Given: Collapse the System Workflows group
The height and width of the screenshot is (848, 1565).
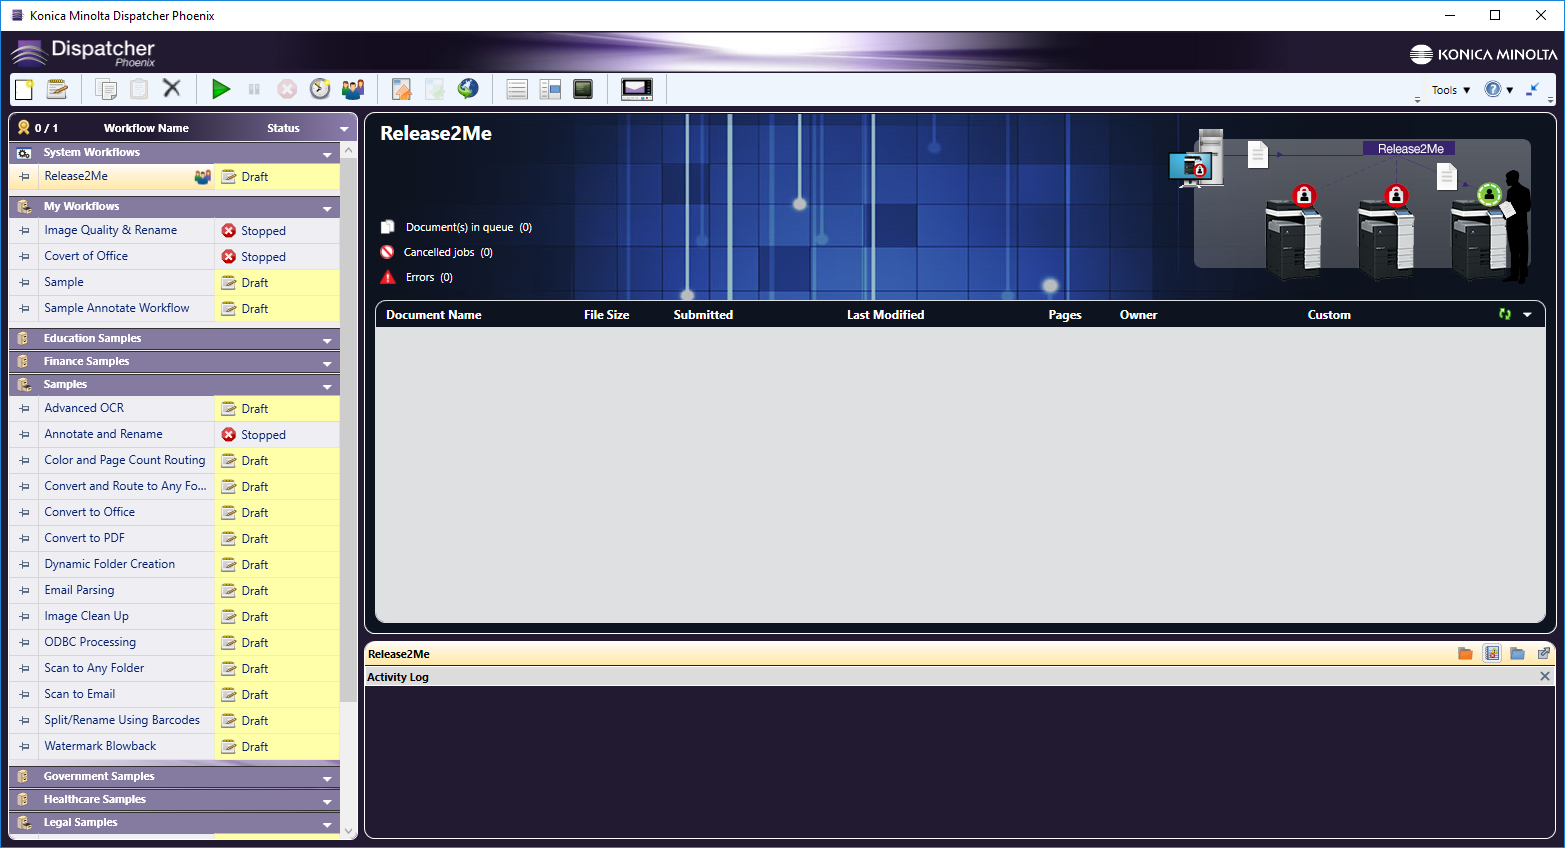Looking at the screenshot, I should click(x=327, y=155).
